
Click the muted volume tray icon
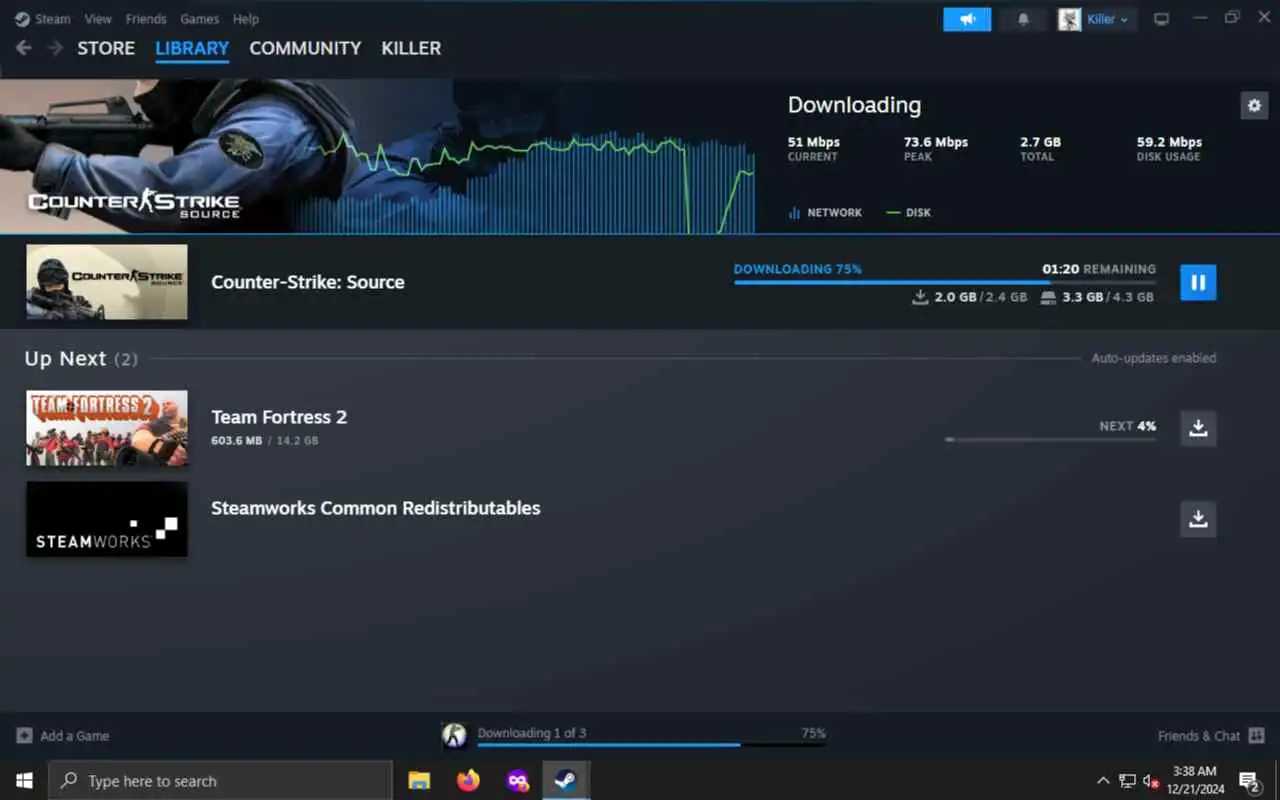[x=1151, y=781]
